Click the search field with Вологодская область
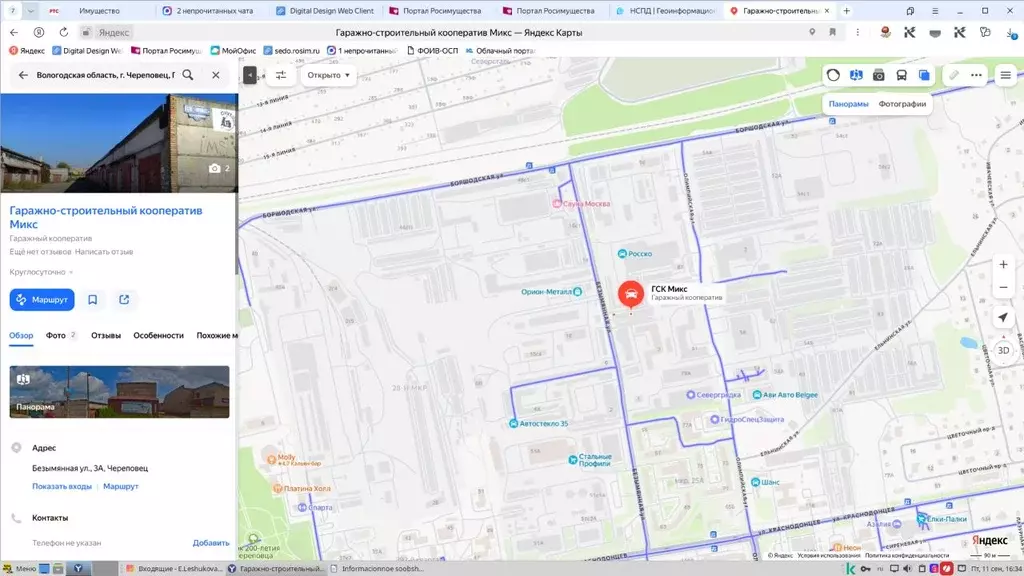 coord(106,75)
